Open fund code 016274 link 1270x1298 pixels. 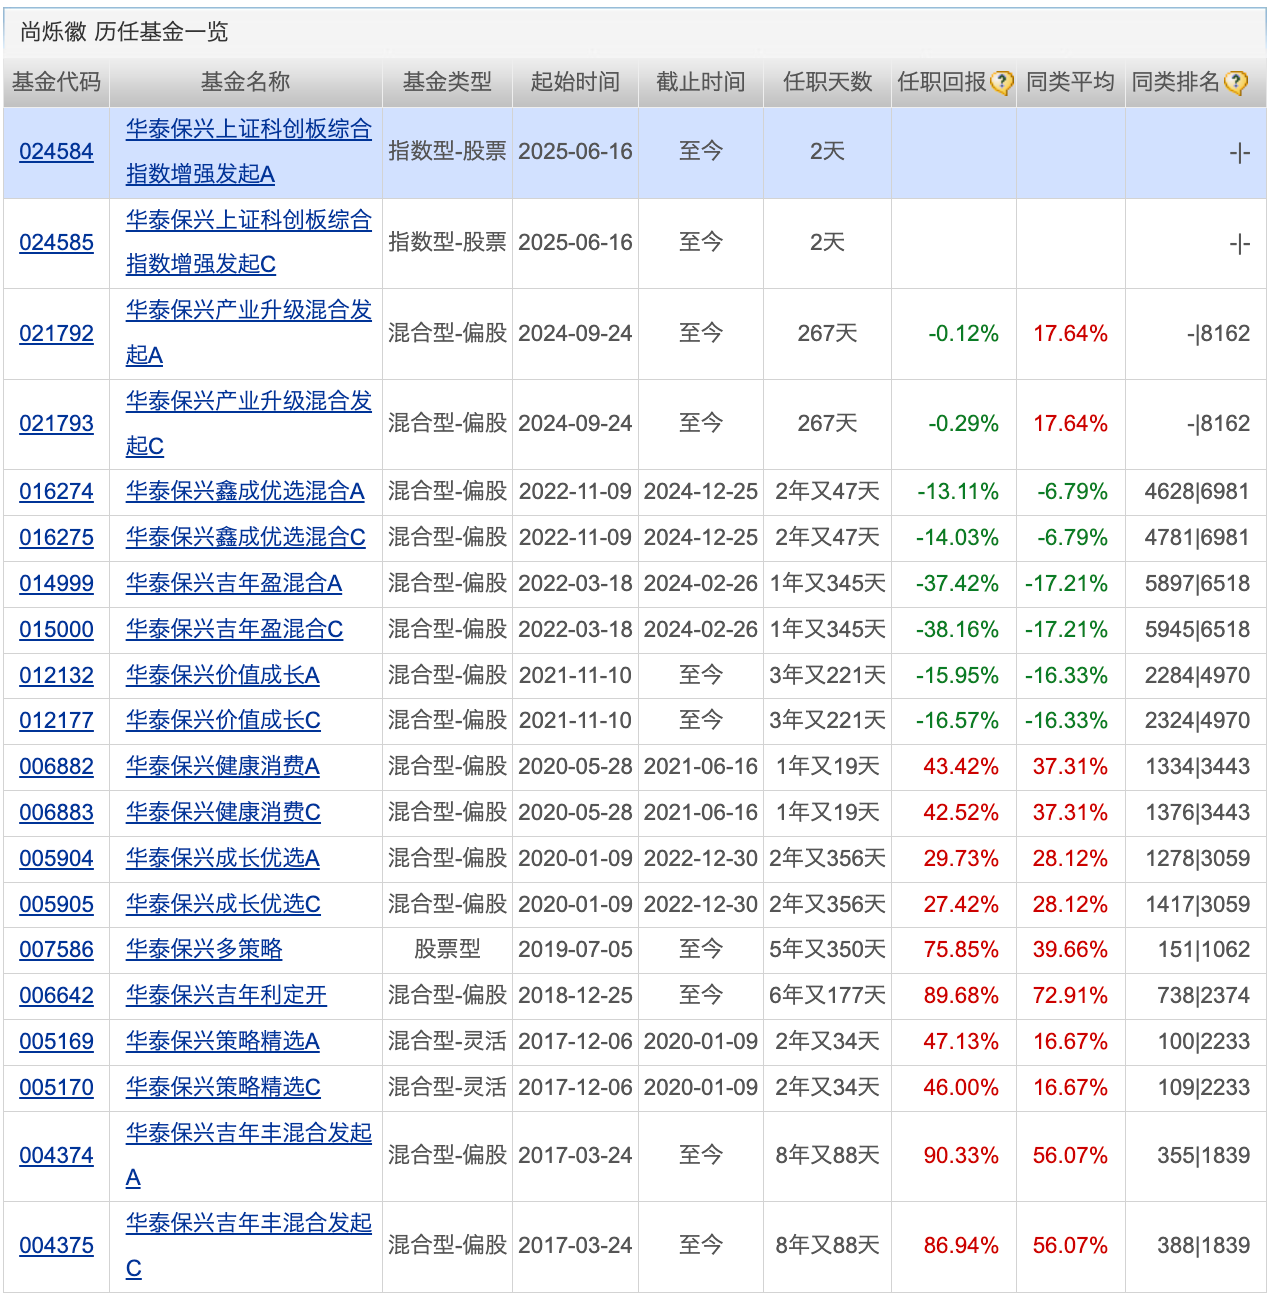click(56, 492)
